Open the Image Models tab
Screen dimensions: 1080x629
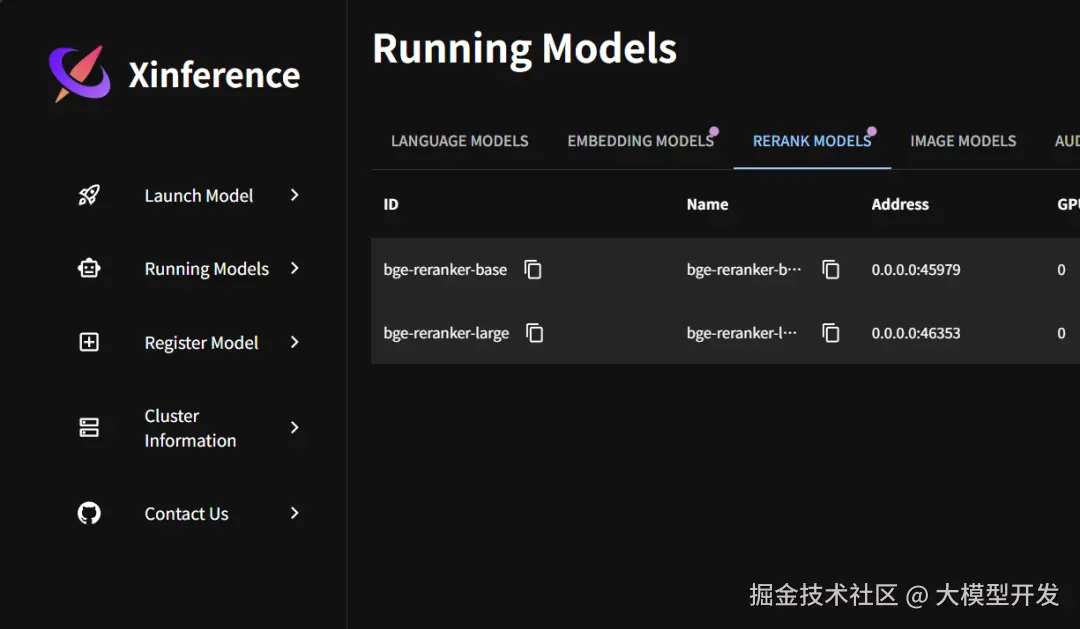click(963, 141)
